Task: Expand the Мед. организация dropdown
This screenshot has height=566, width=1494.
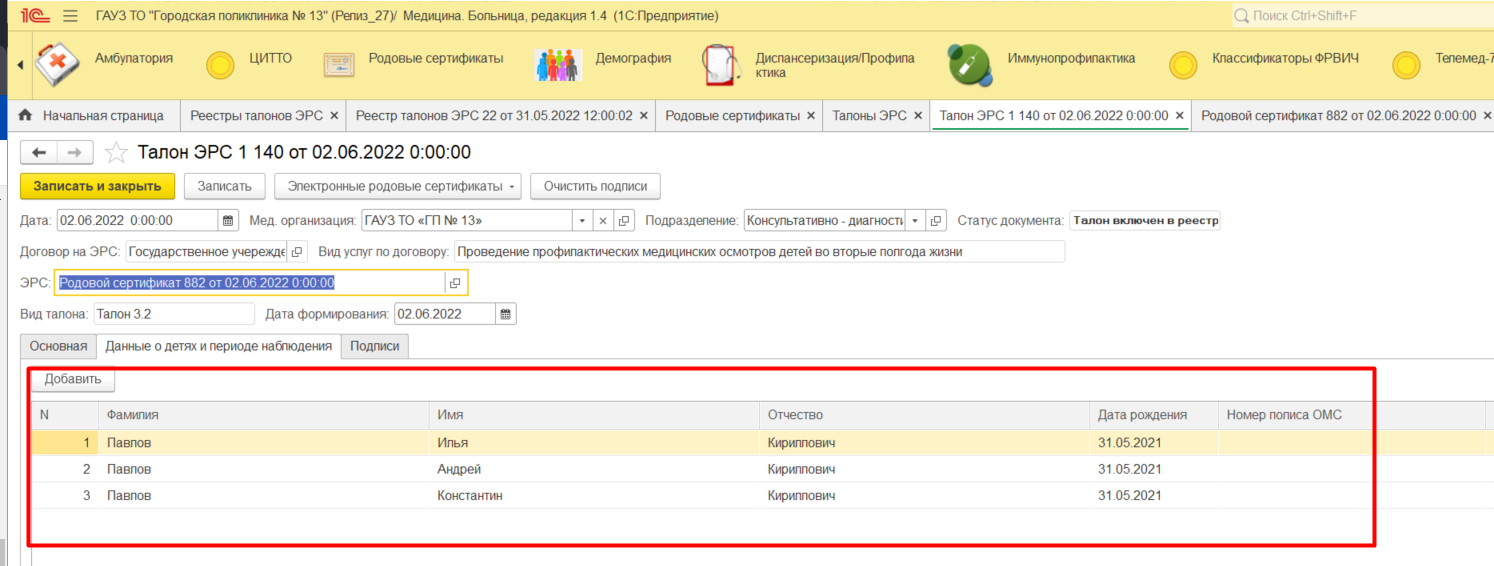Action: (x=582, y=221)
